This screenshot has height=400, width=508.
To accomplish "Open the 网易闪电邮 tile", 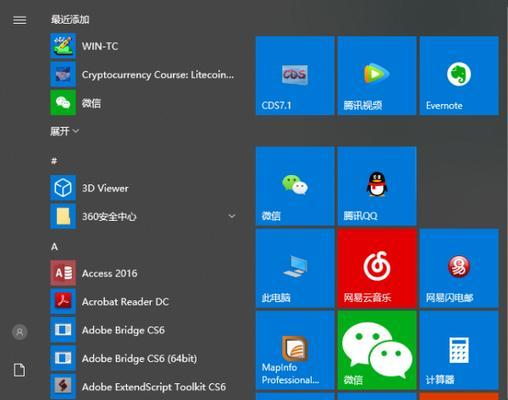I will (459, 268).
